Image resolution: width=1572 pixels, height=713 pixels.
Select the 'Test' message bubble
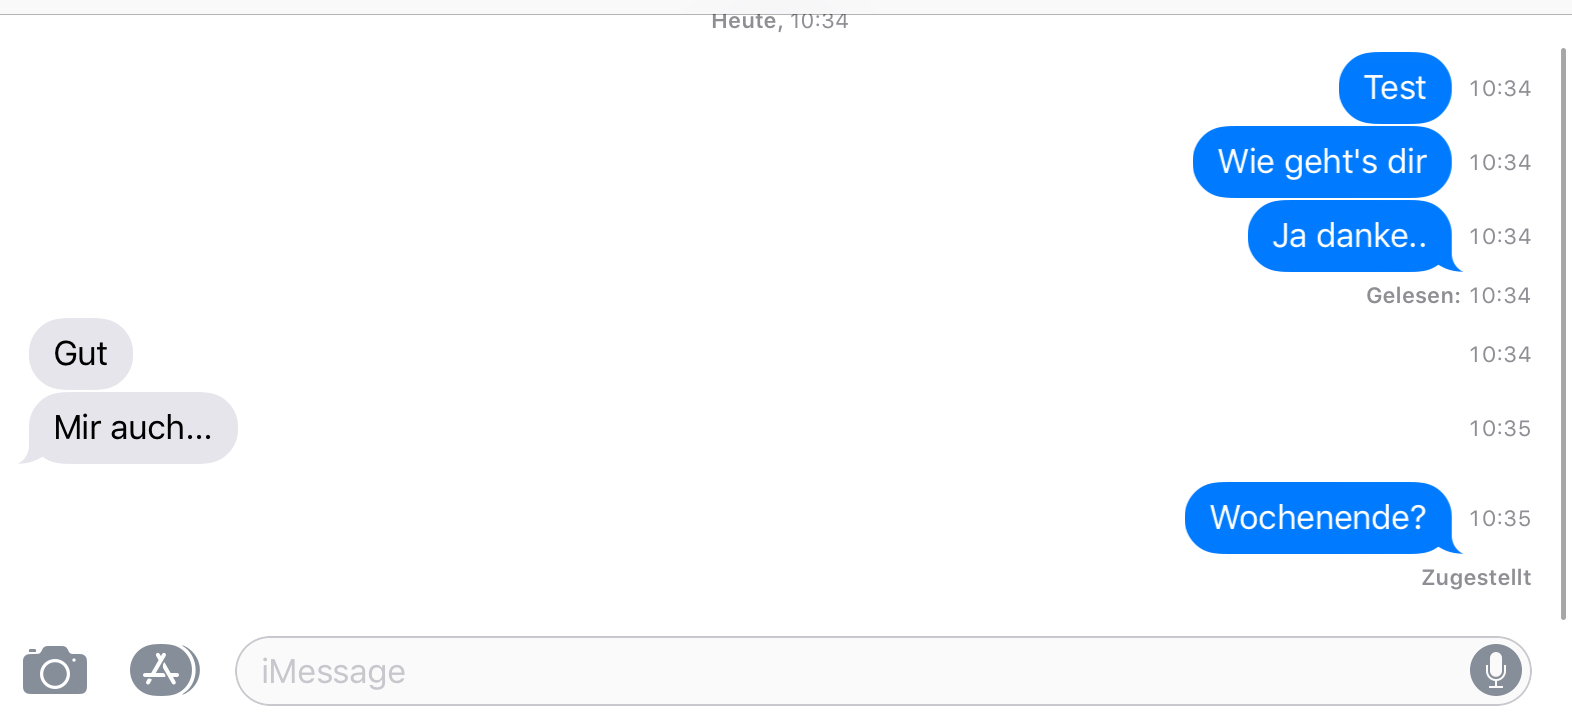point(1395,88)
